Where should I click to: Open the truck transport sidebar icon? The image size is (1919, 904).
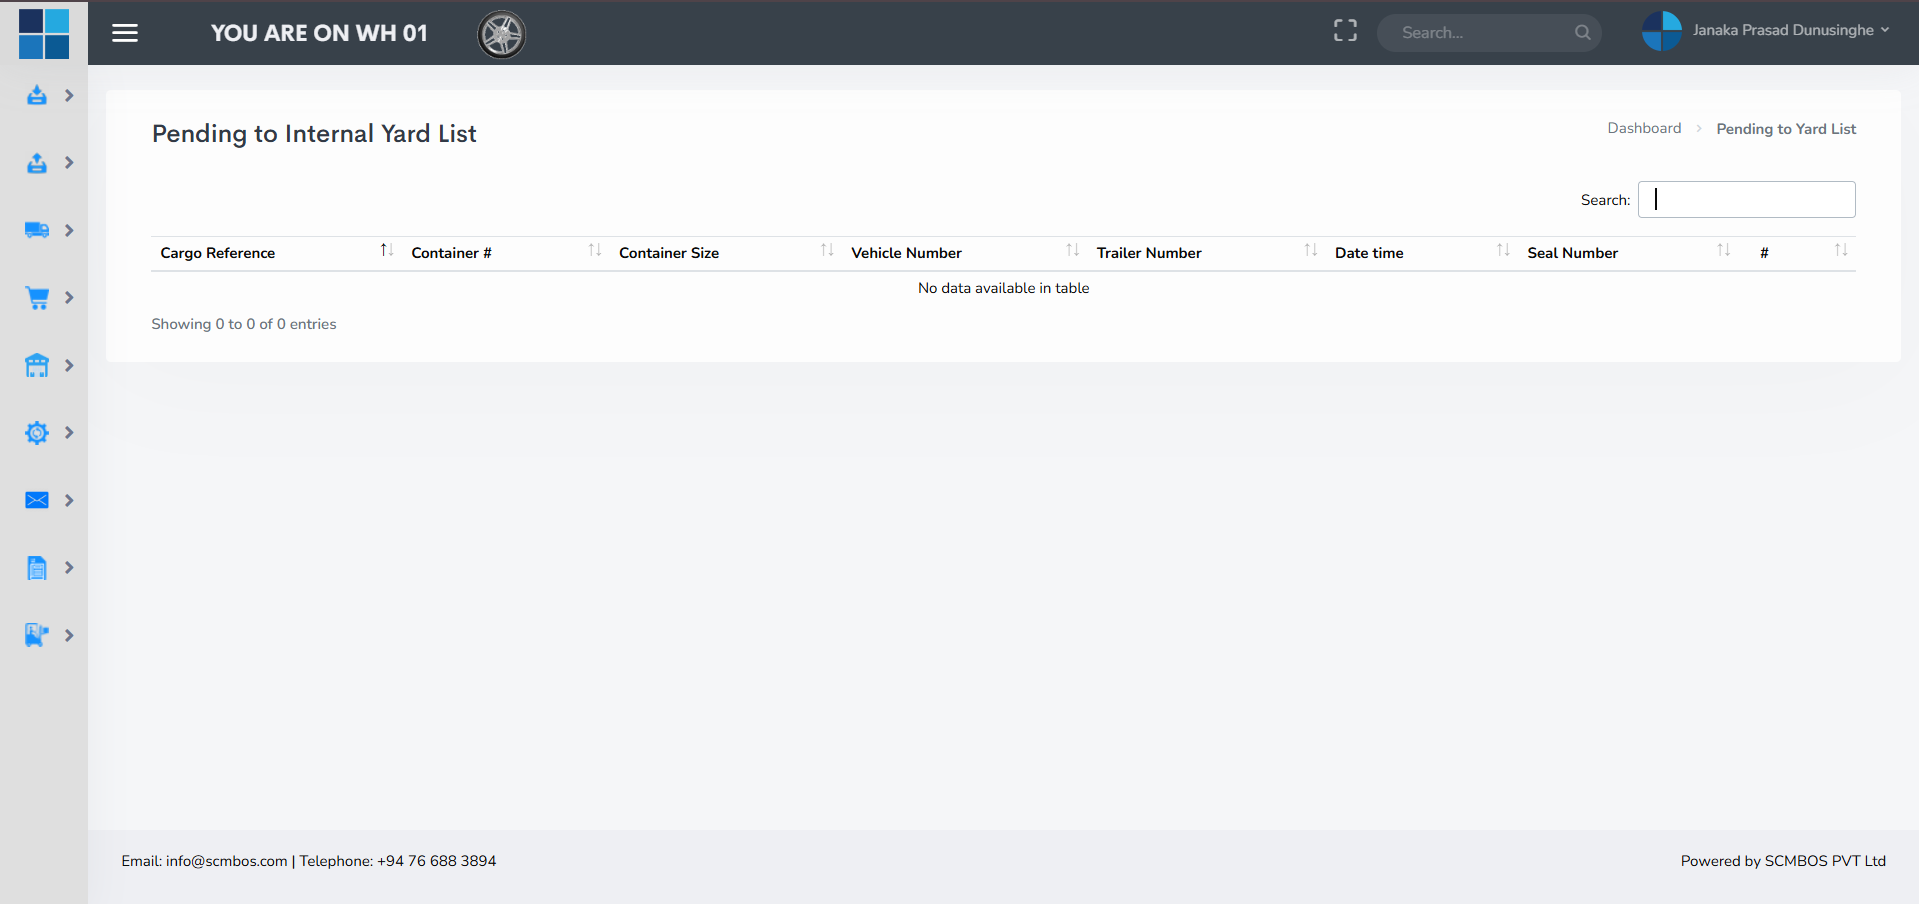tap(37, 231)
